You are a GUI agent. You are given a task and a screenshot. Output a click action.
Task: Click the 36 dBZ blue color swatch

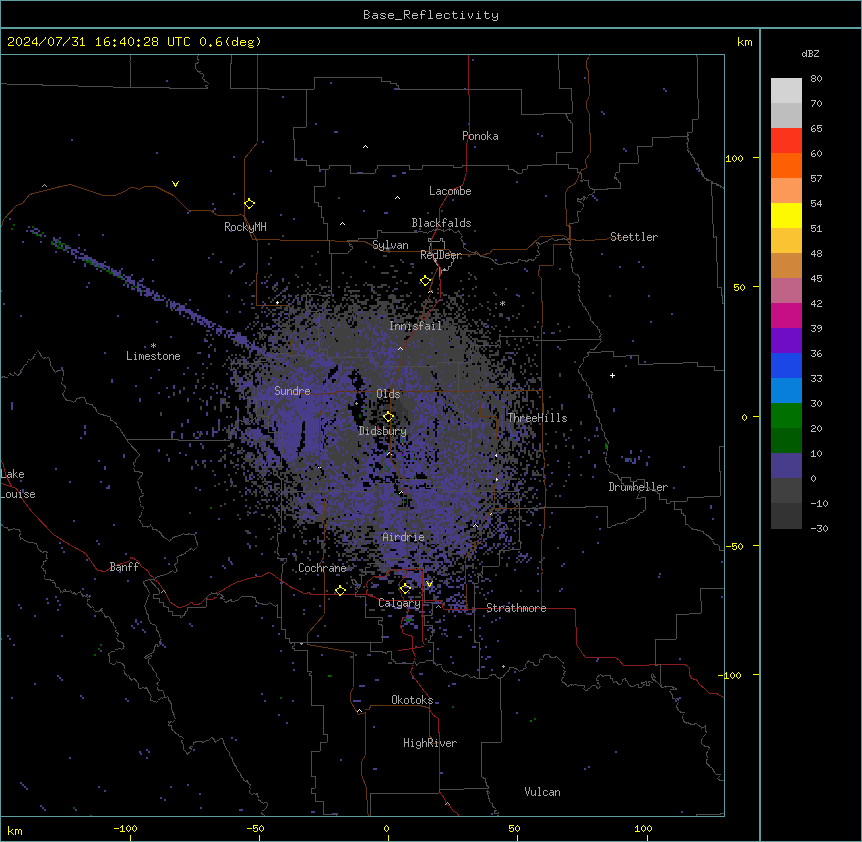point(786,365)
